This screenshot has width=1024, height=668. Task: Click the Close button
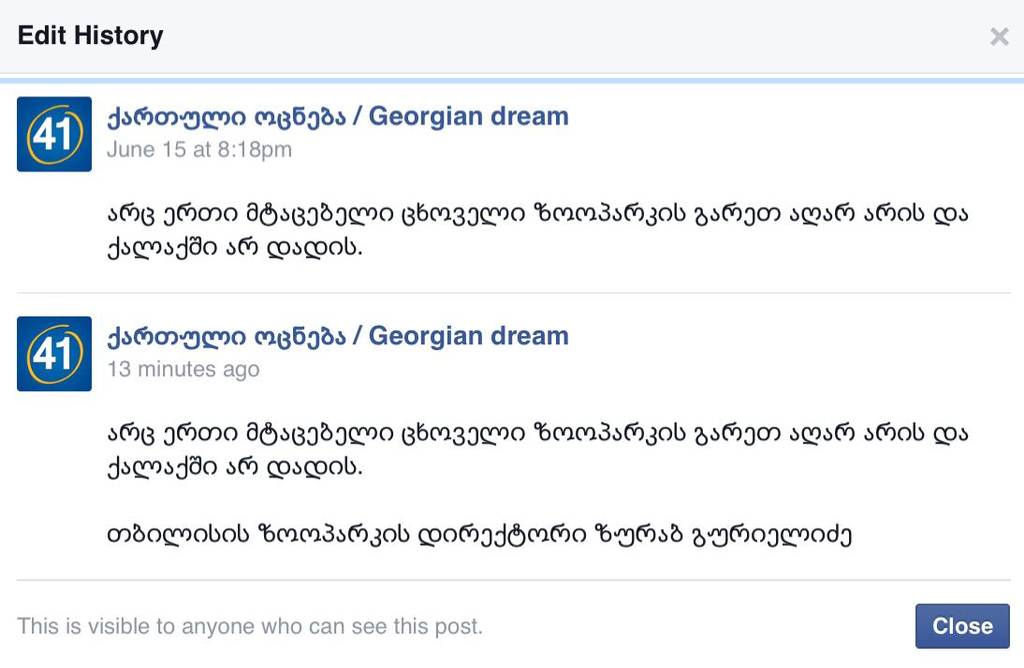click(x=962, y=626)
